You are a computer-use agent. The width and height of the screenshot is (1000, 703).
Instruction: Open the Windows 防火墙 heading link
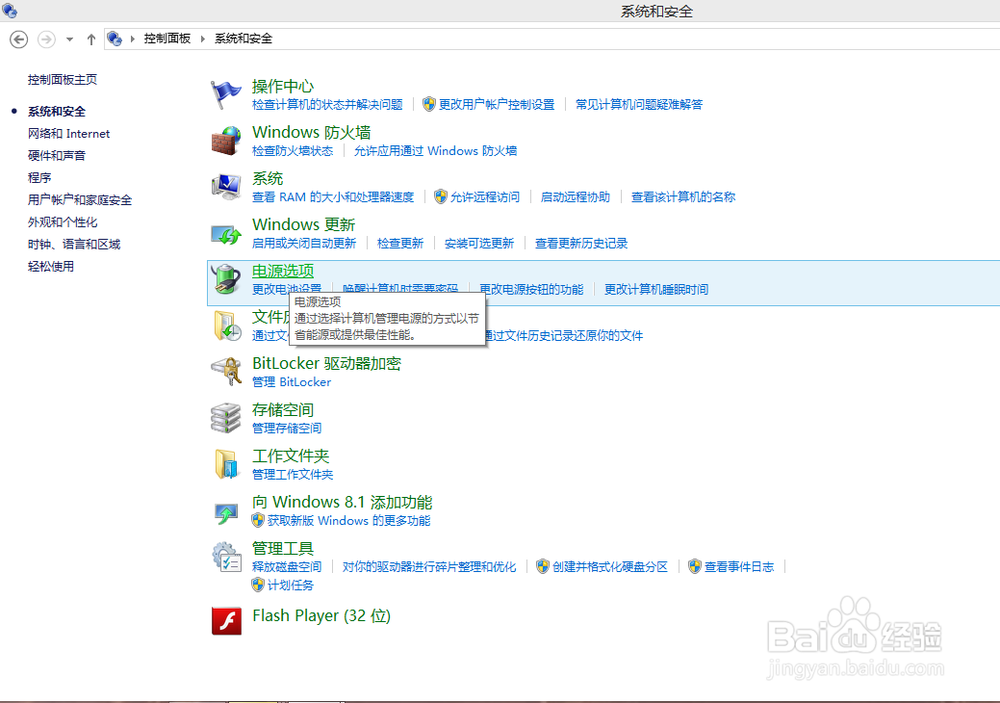click(311, 133)
